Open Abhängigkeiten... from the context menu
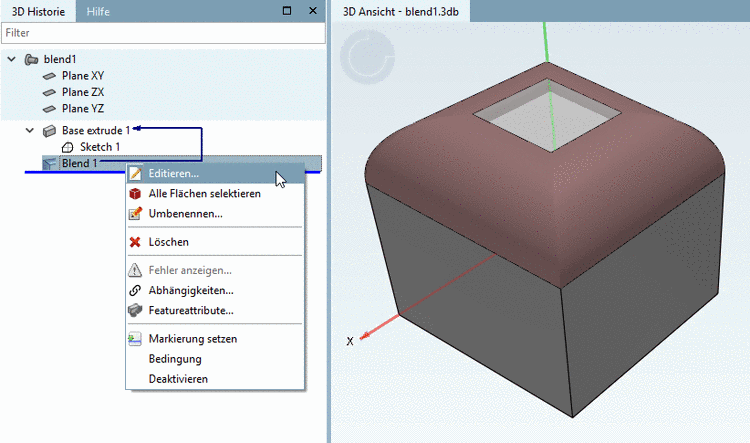Viewport: 750px width, 443px height. [x=215, y=290]
